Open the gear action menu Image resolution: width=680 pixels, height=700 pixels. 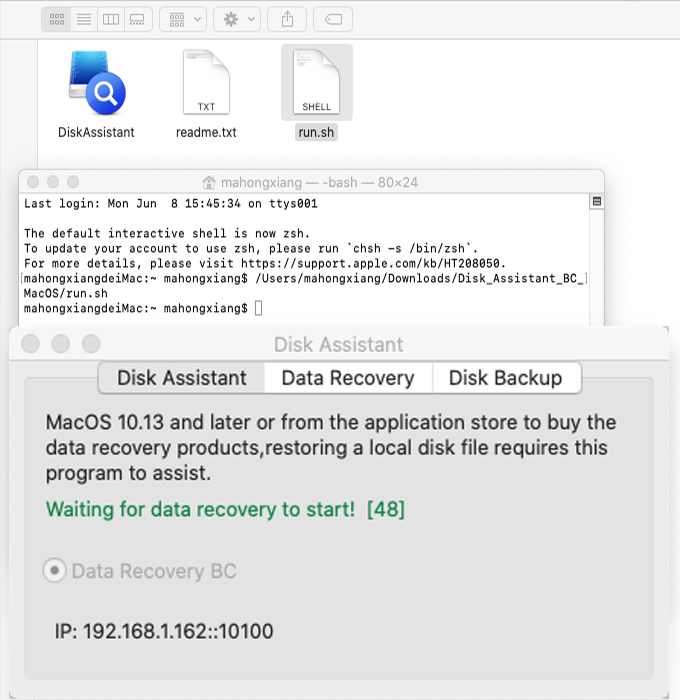click(x=237, y=19)
